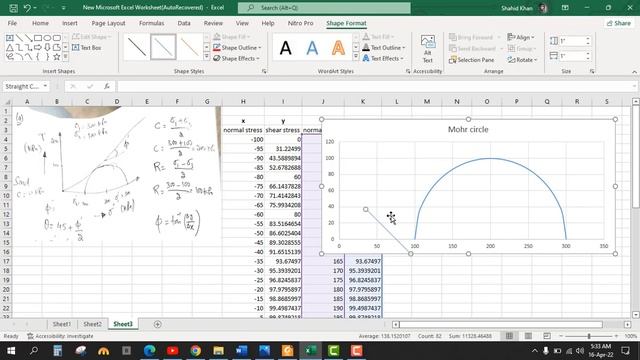This screenshot has width=640, height=360.
Task: Click cell containing 31.22499
Action: [x=283, y=149]
